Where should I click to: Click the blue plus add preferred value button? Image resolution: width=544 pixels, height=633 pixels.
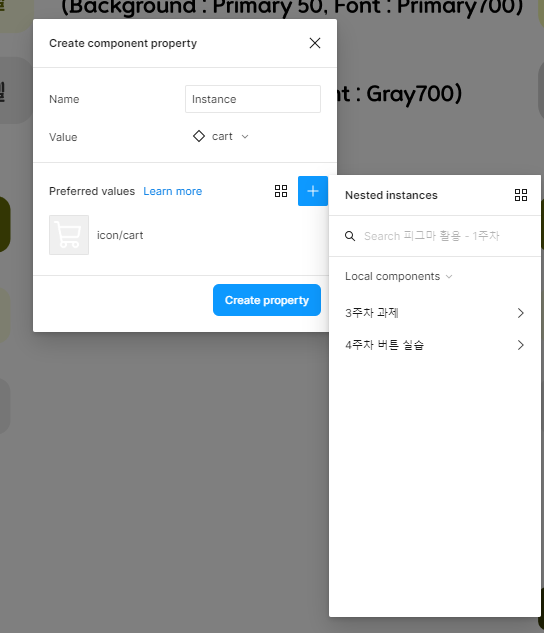tap(313, 191)
